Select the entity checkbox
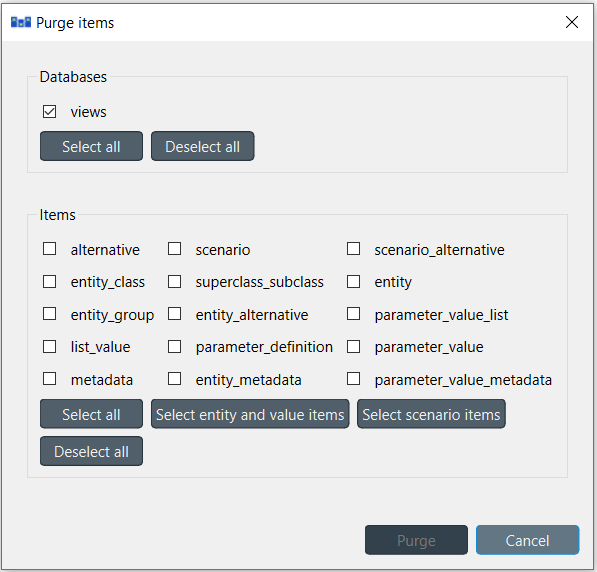 tap(353, 282)
